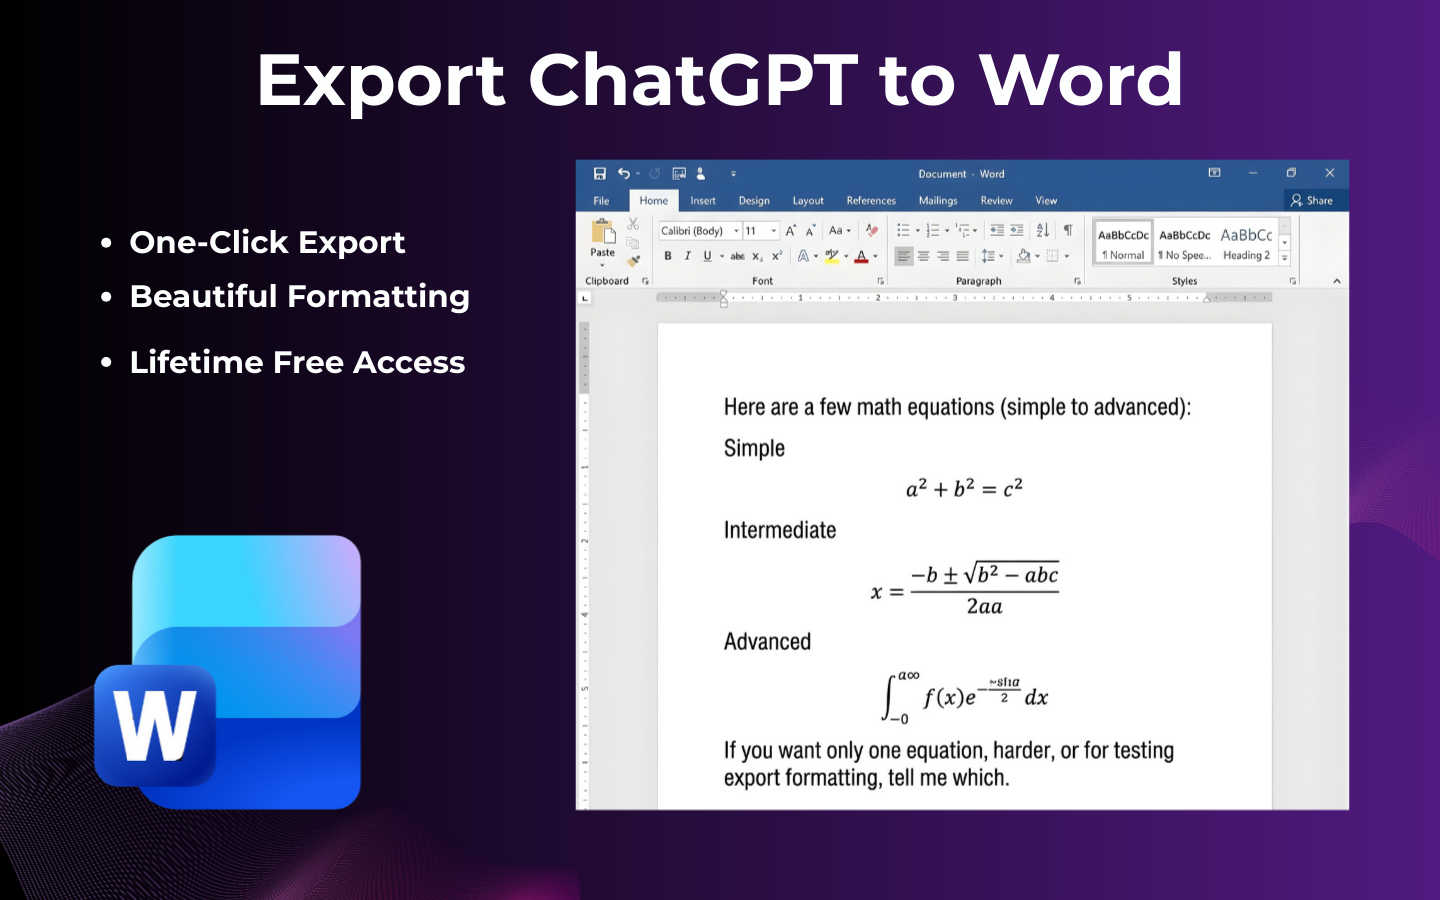
Task: Select the Cut (scissors) tool
Action: [x=633, y=223]
